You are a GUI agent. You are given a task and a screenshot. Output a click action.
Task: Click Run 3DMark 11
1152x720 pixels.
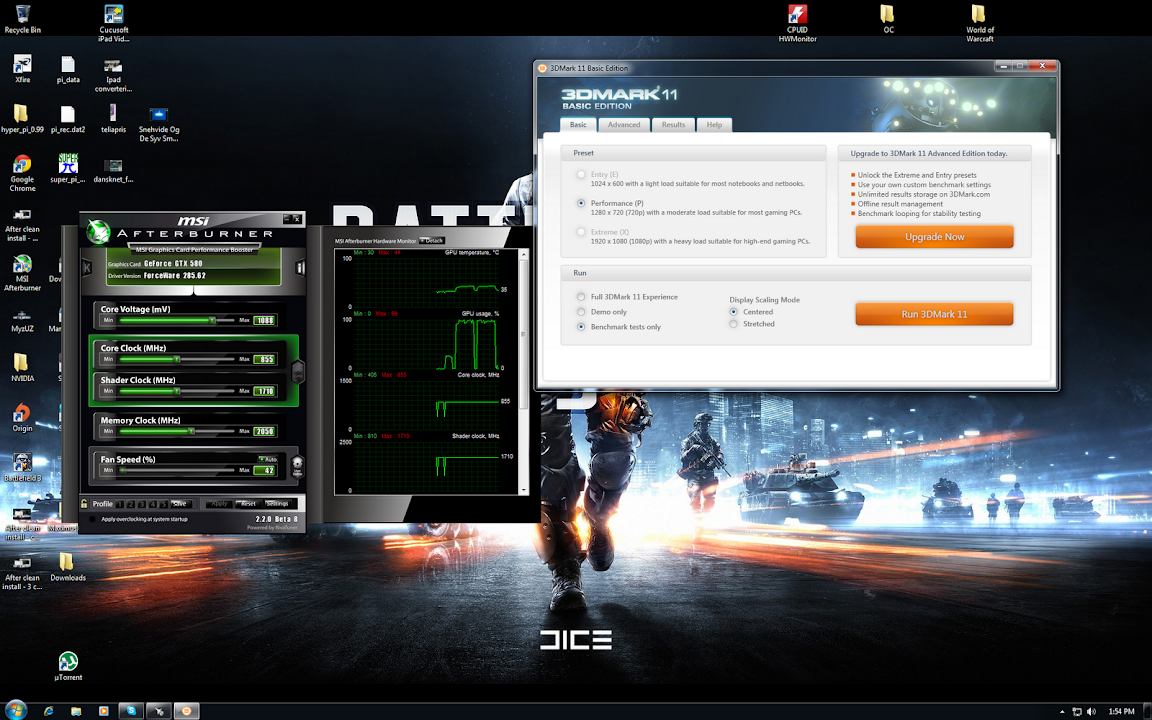pyautogui.click(x=934, y=314)
